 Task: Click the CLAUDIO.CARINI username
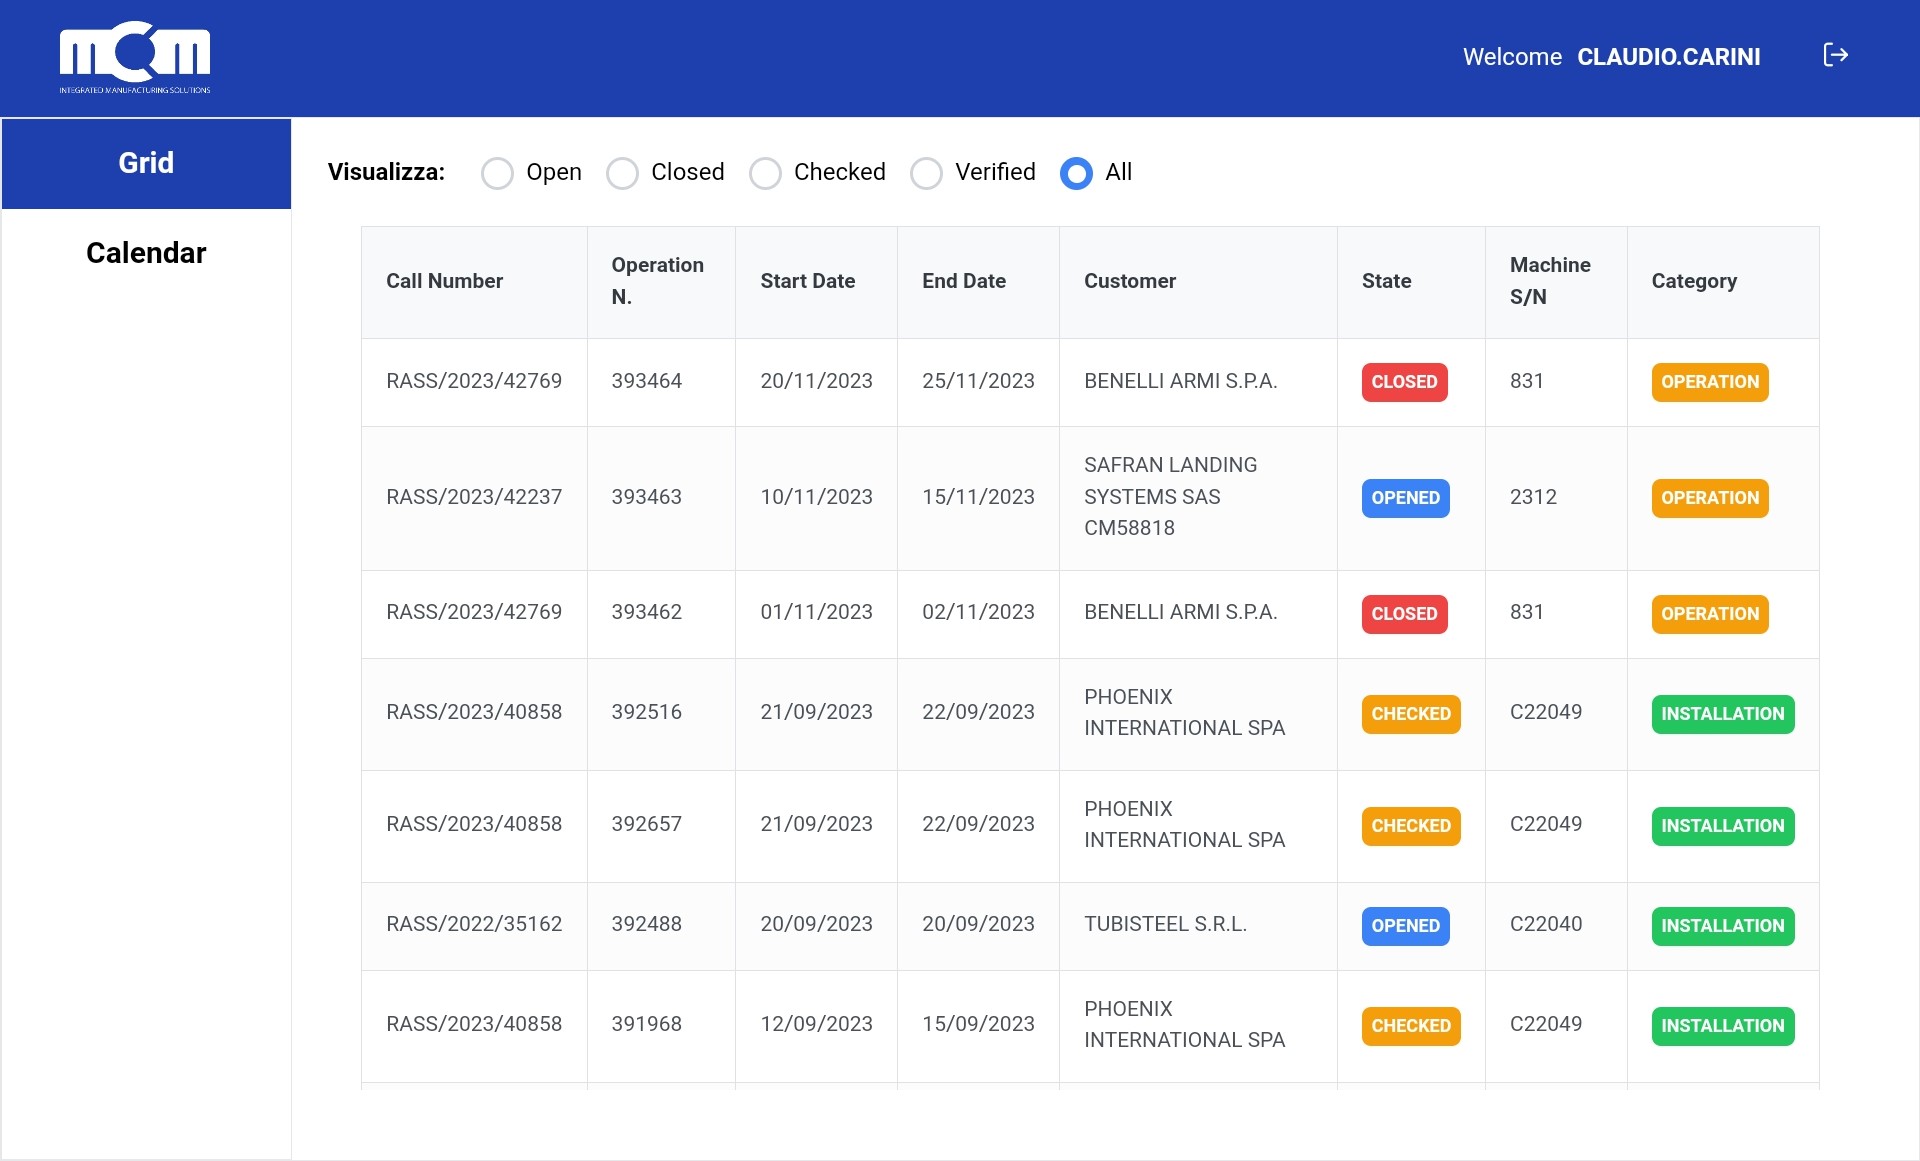coord(1668,57)
